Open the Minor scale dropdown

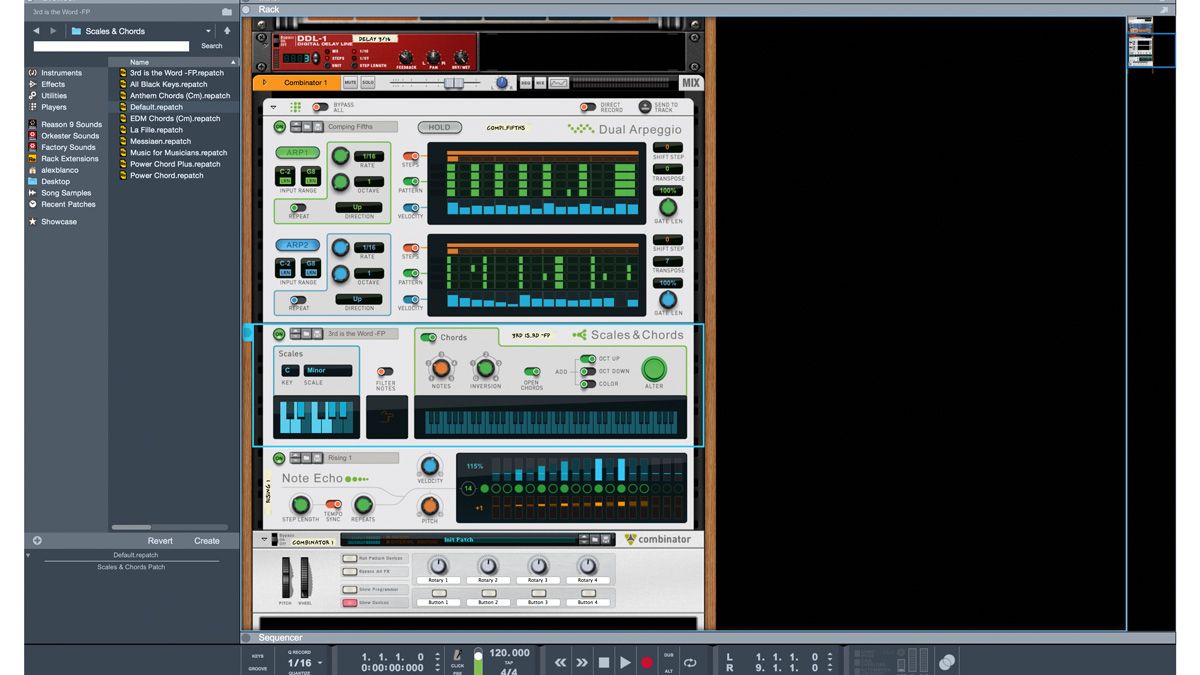tap(328, 370)
